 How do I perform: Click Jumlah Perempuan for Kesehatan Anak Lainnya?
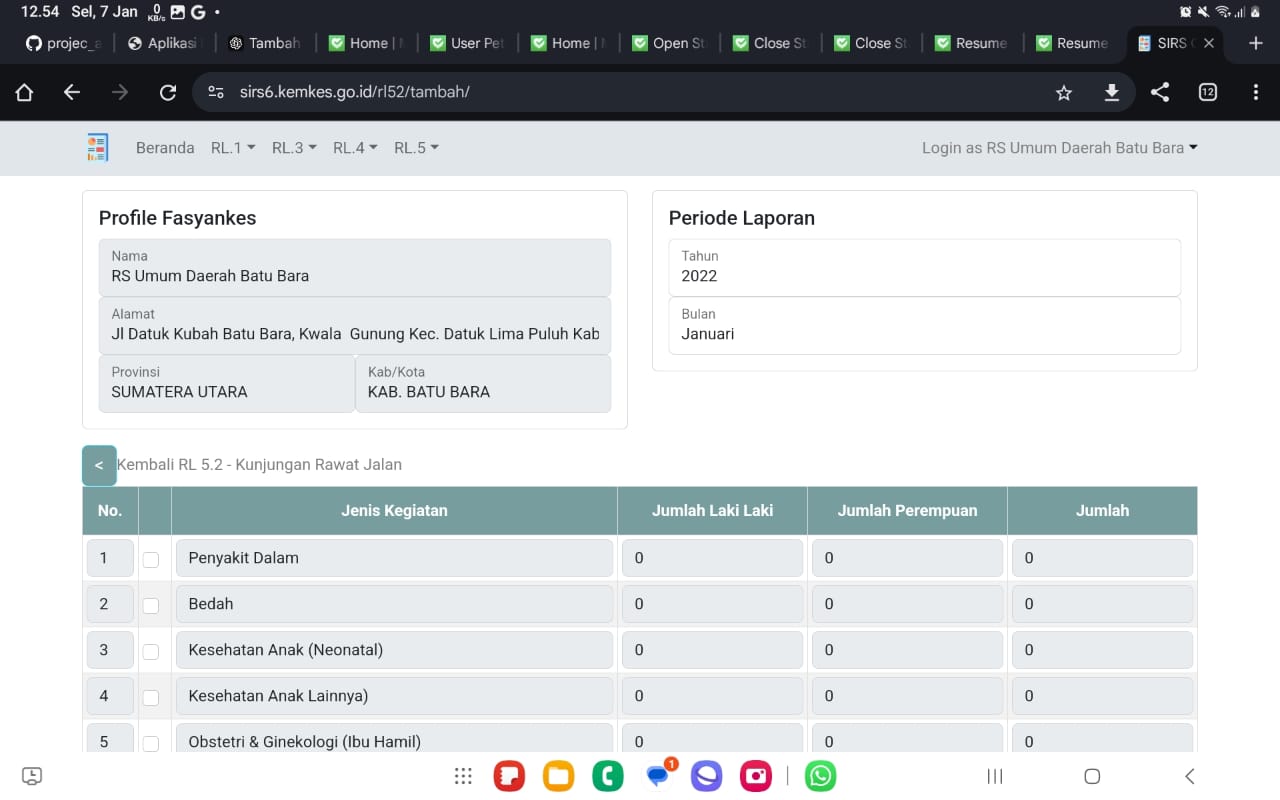click(x=907, y=696)
